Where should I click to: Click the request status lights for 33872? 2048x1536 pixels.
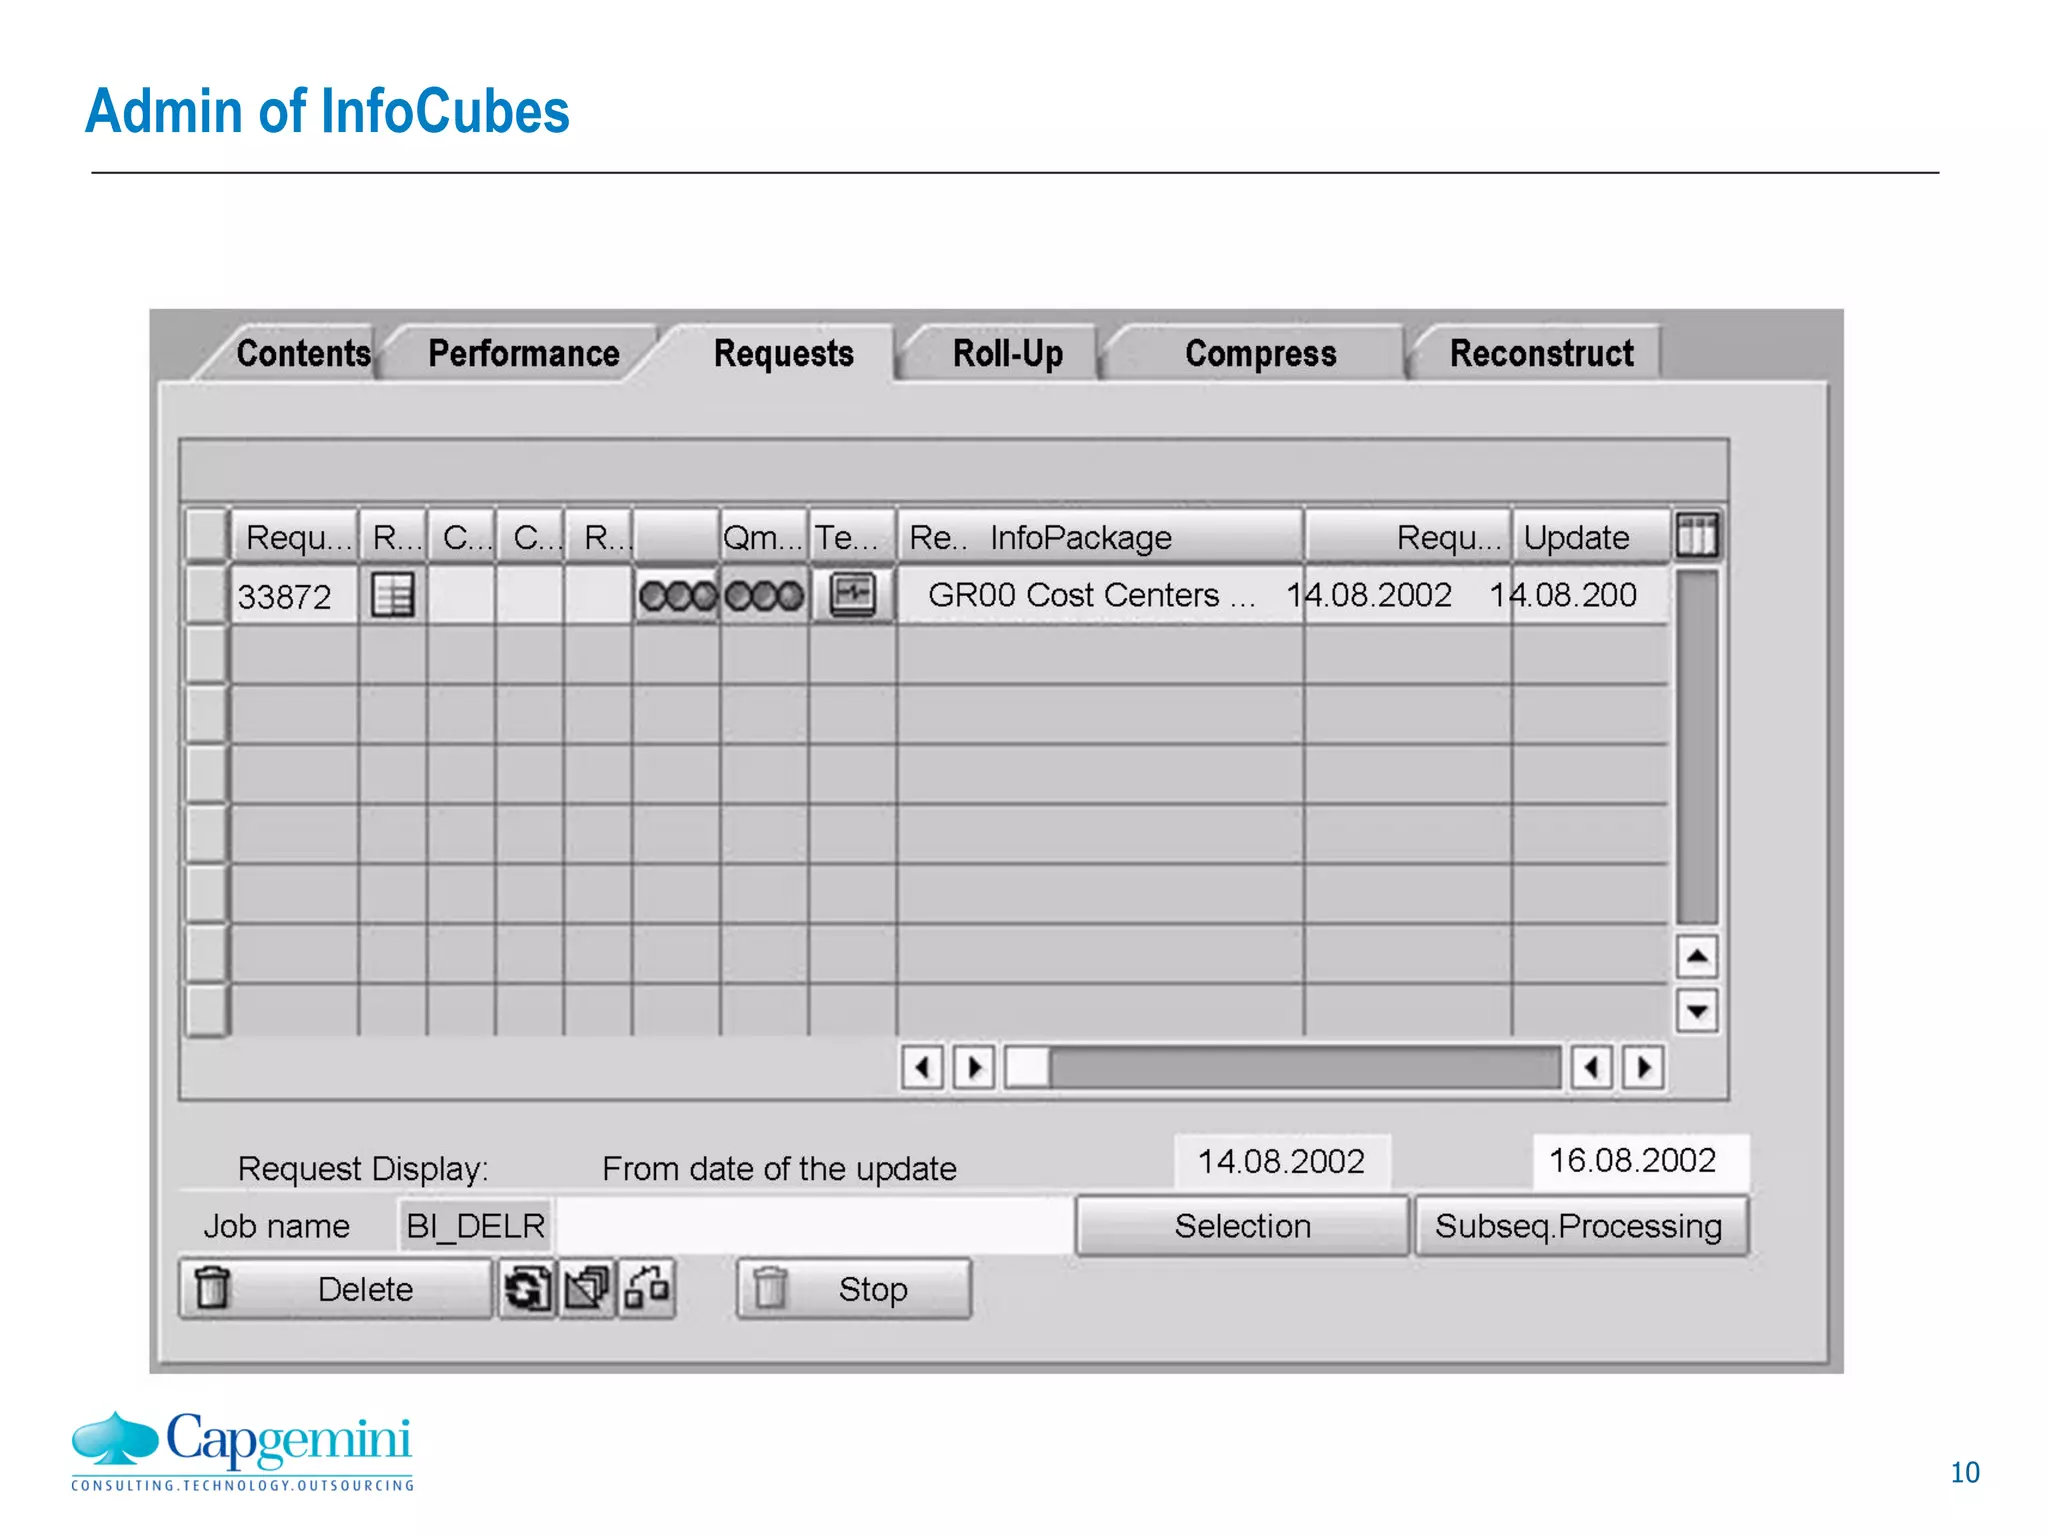click(677, 596)
